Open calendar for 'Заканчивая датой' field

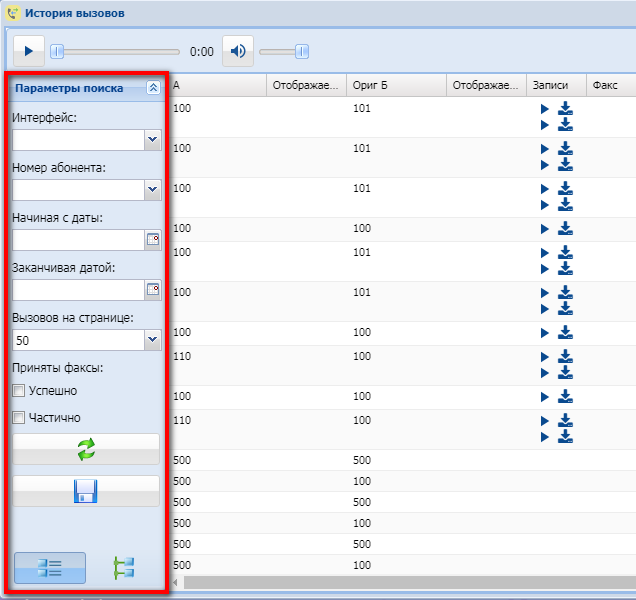(x=153, y=290)
